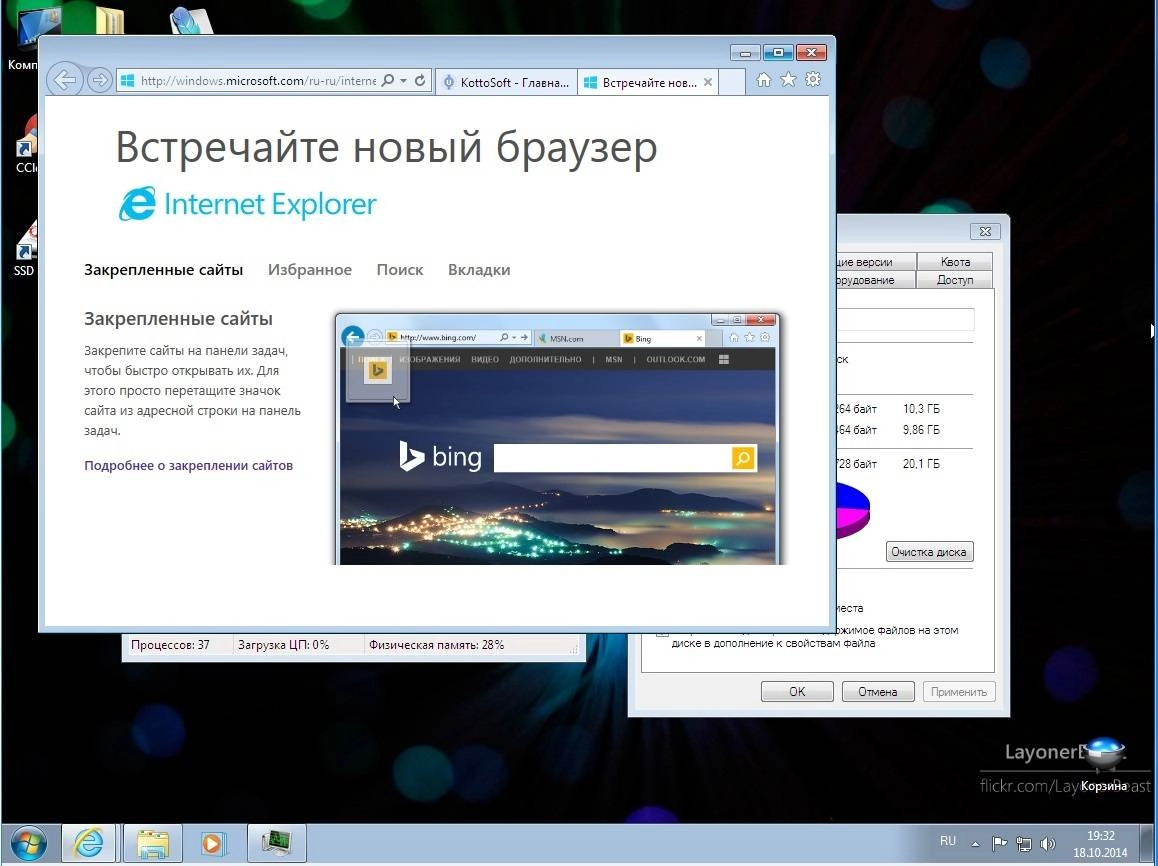Click the network tray icon

point(1024,843)
